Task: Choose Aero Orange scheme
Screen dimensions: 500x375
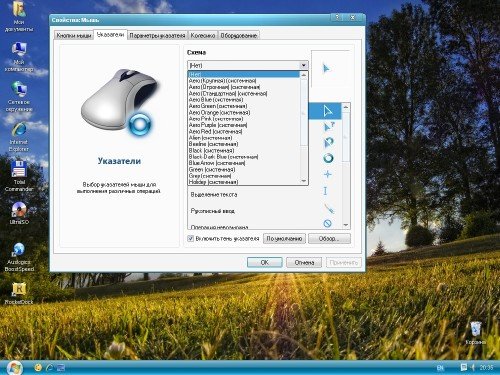Action: point(244,112)
